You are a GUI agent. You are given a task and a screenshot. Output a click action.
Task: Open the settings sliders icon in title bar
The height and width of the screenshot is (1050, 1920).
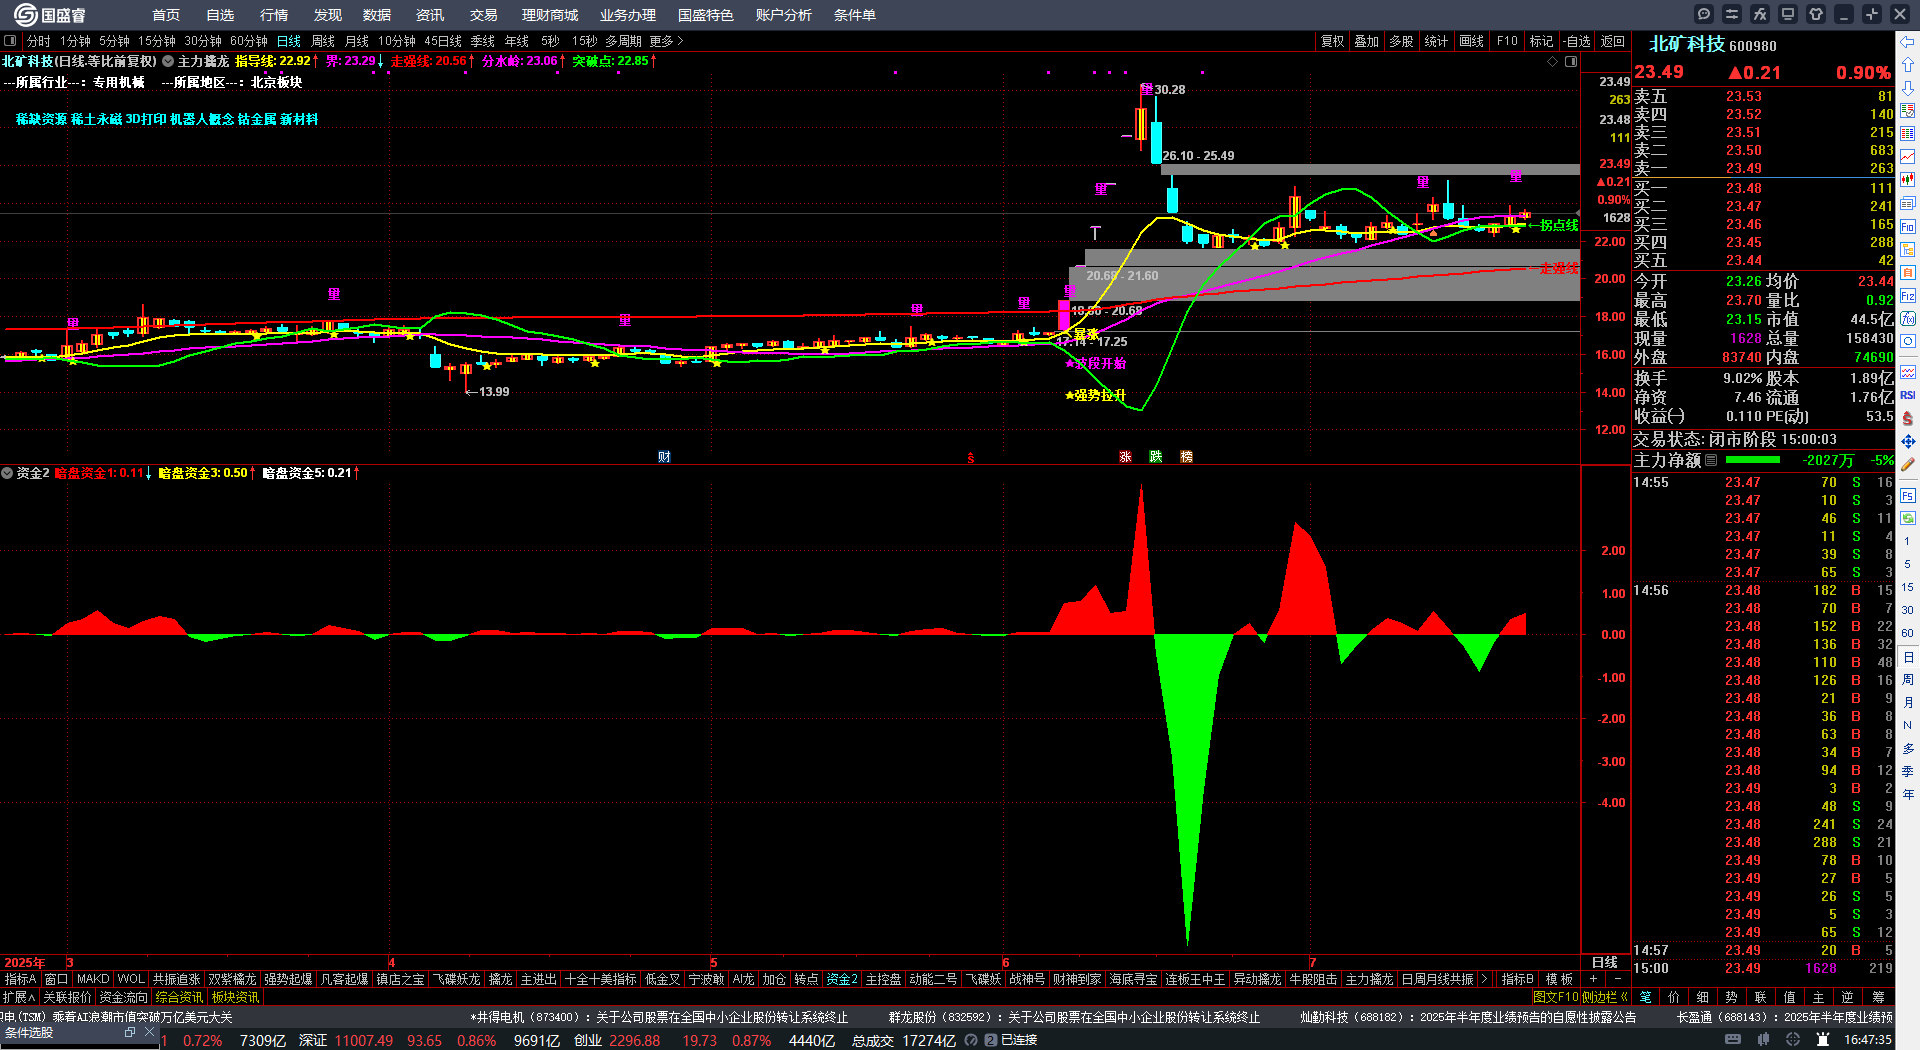(1732, 14)
